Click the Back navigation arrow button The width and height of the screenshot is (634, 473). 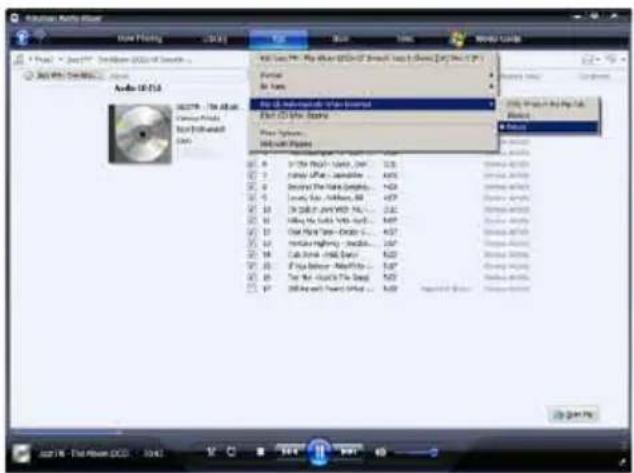[x=22, y=38]
